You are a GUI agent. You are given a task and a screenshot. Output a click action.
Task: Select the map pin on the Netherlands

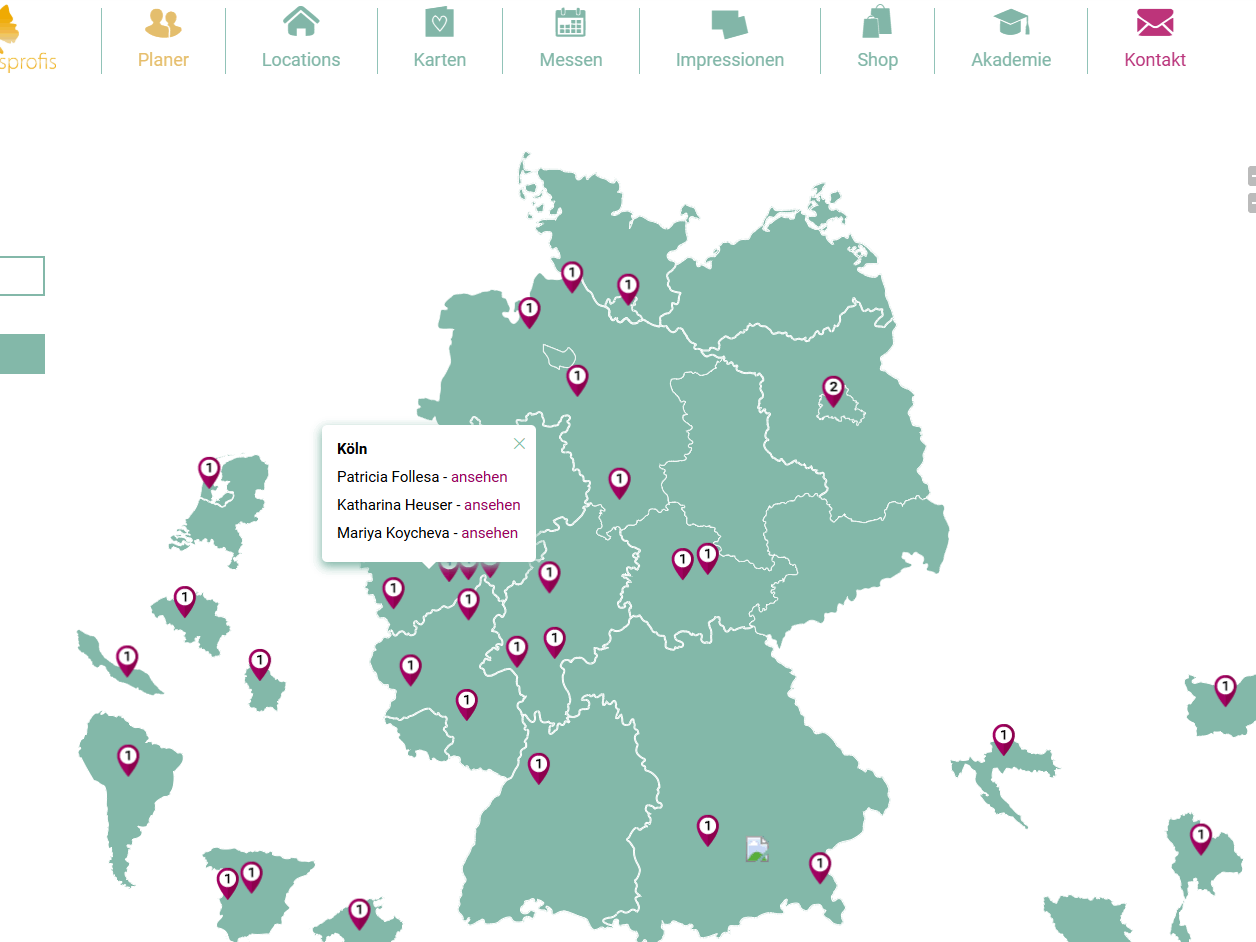coord(209,471)
